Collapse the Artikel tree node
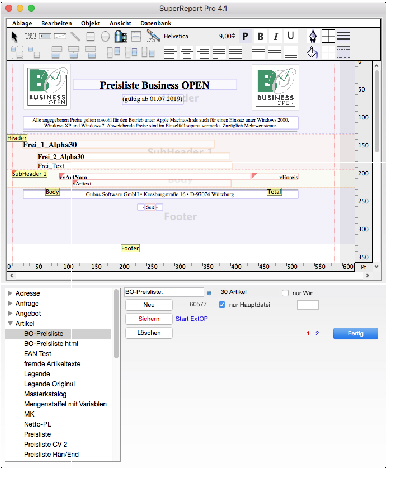399x479 pixels. coord(10,323)
